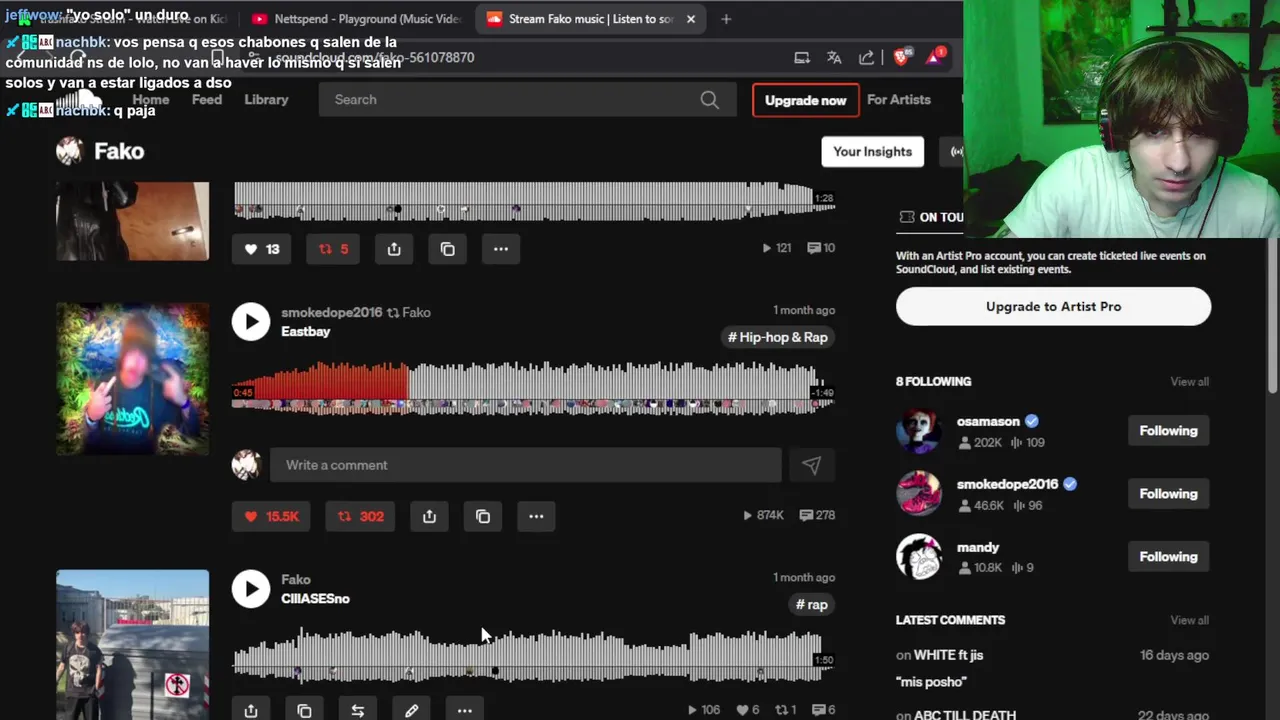Edit the CIIIASESno track
The width and height of the screenshot is (1280, 720).
411,710
